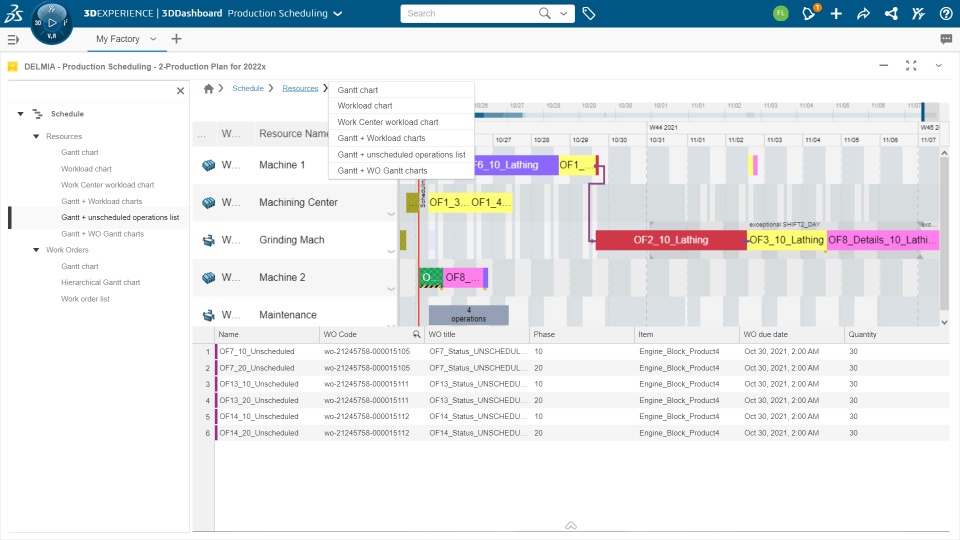Screen dimensions: 960x540
Task: Select Workload chart in dropdown menu
Action: (x=402, y=106)
